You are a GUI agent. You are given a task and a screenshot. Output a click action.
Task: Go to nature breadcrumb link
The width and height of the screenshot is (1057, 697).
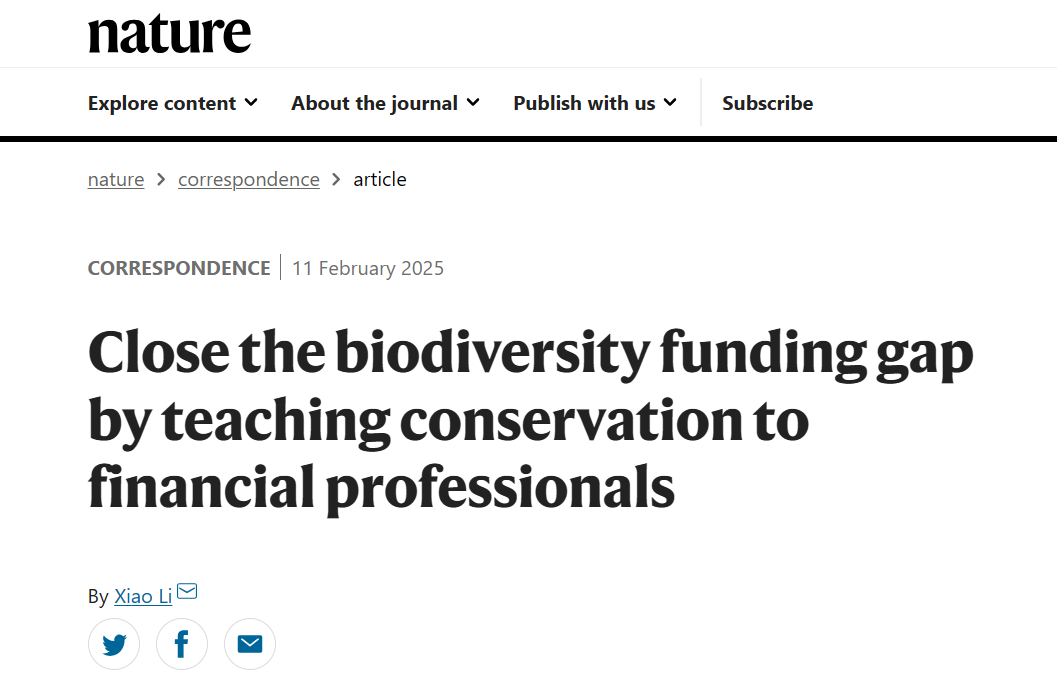[x=116, y=180]
